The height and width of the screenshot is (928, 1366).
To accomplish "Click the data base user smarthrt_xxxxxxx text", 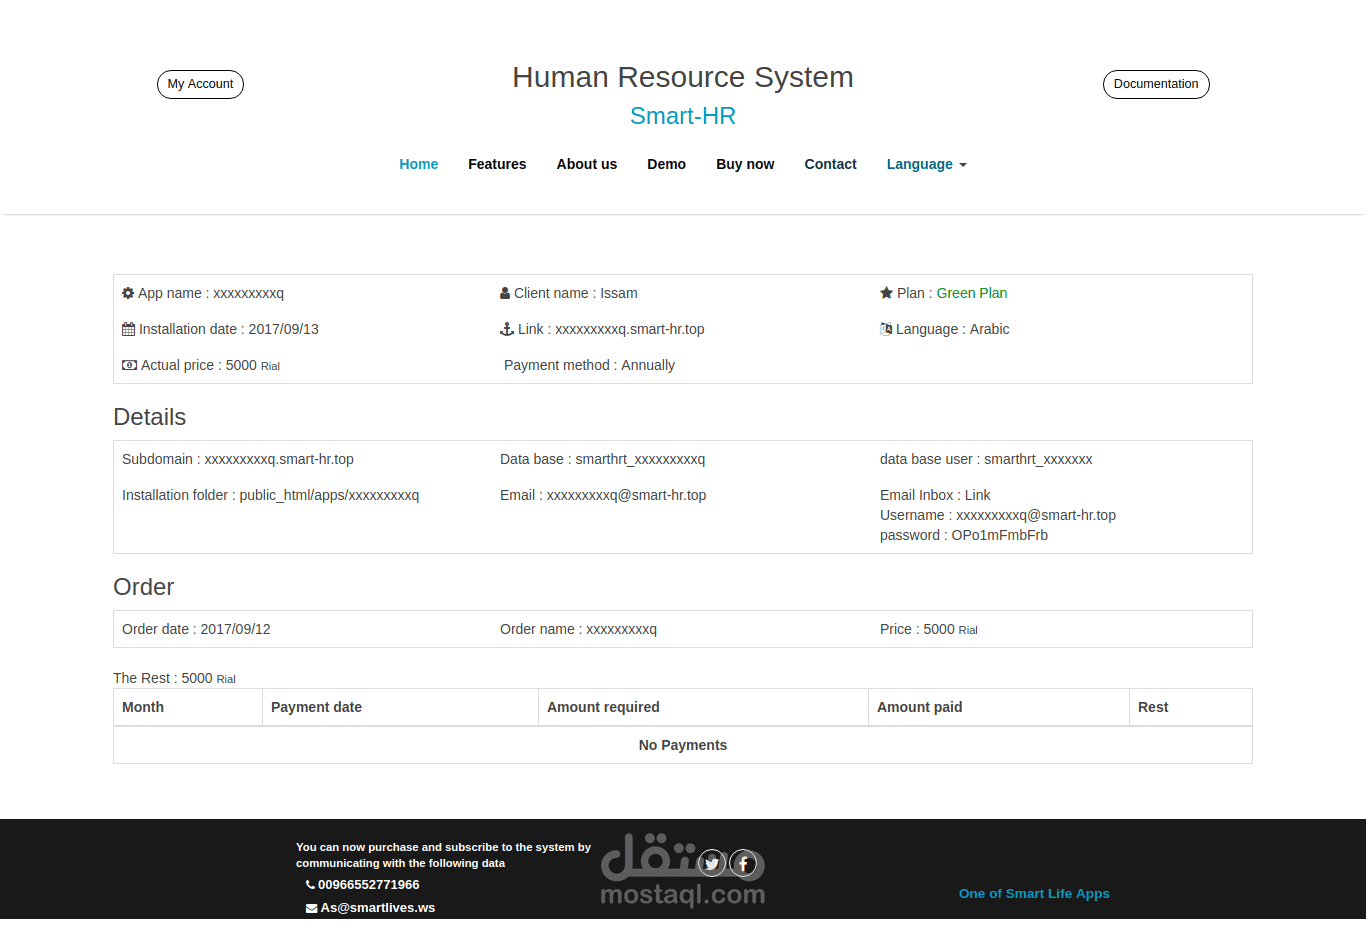I will point(986,459).
